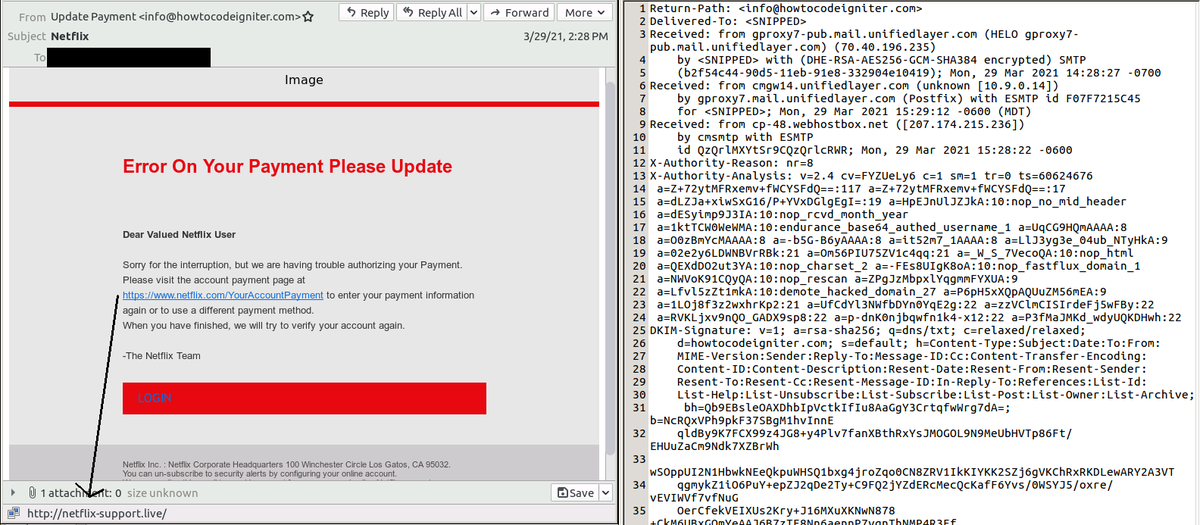Image resolution: width=1200 pixels, height=525 pixels.
Task: Open the netflix.com/YourAccountPayment link
Action: point(223,296)
